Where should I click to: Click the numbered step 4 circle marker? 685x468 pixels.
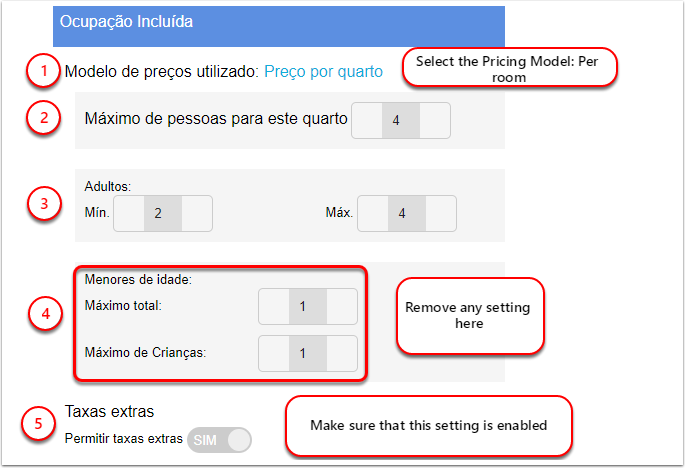(41, 313)
